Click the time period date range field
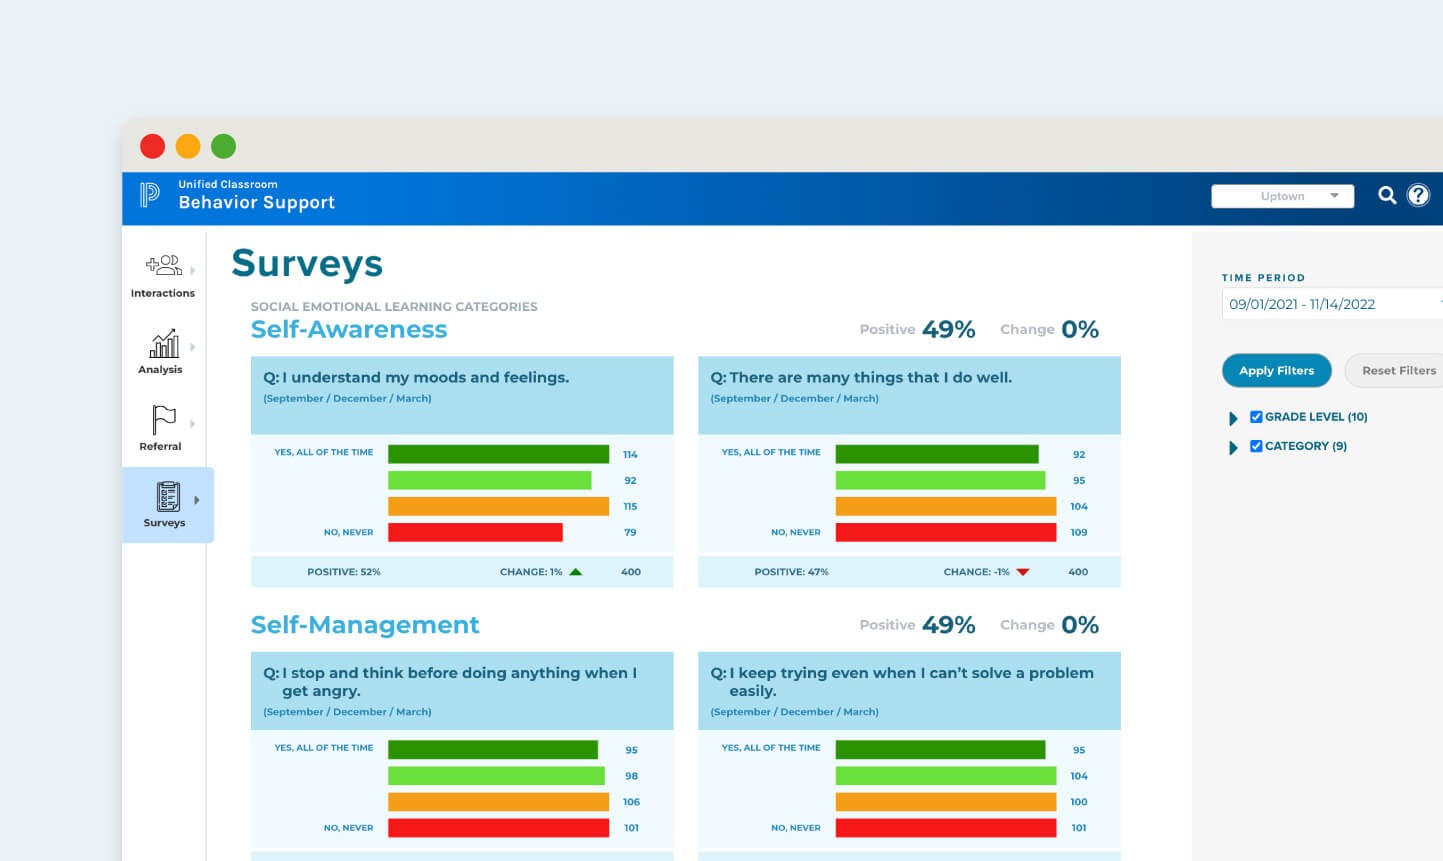This screenshot has height=861, width=1443. [x=1322, y=304]
